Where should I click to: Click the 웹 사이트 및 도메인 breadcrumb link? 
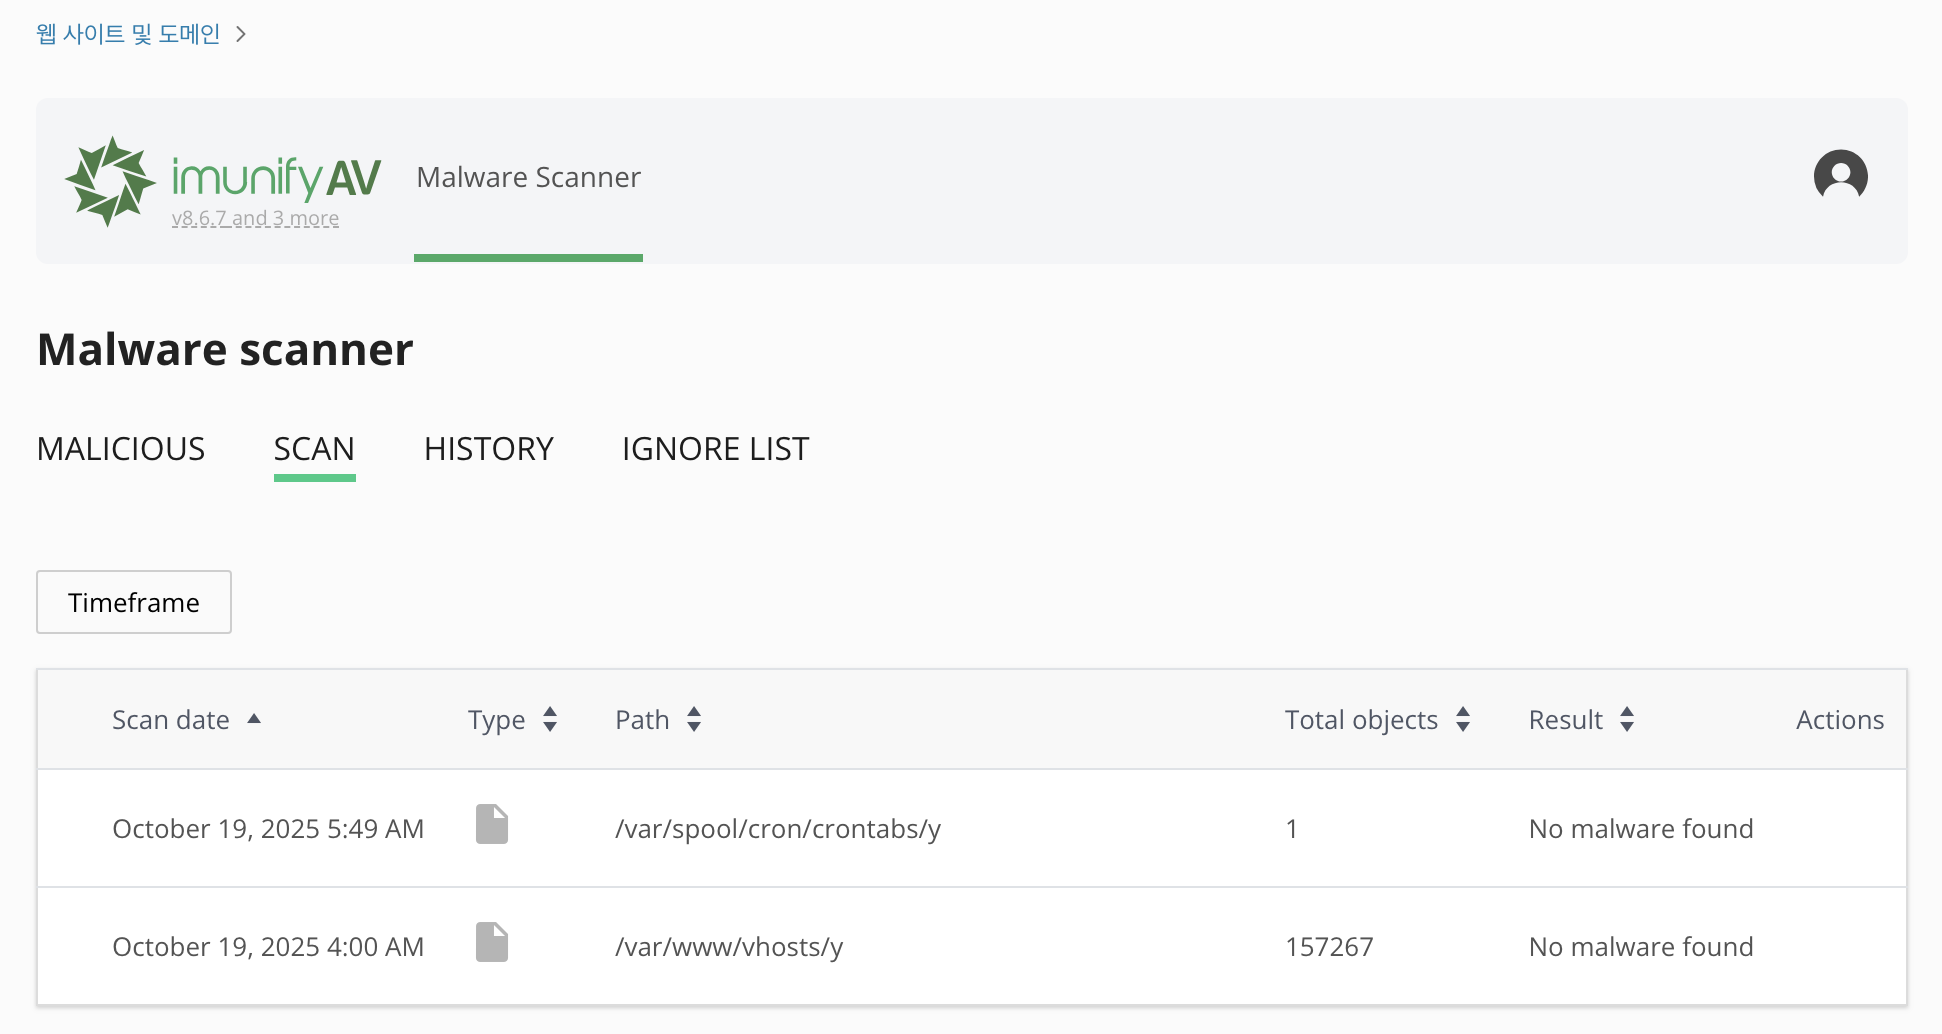(x=128, y=35)
